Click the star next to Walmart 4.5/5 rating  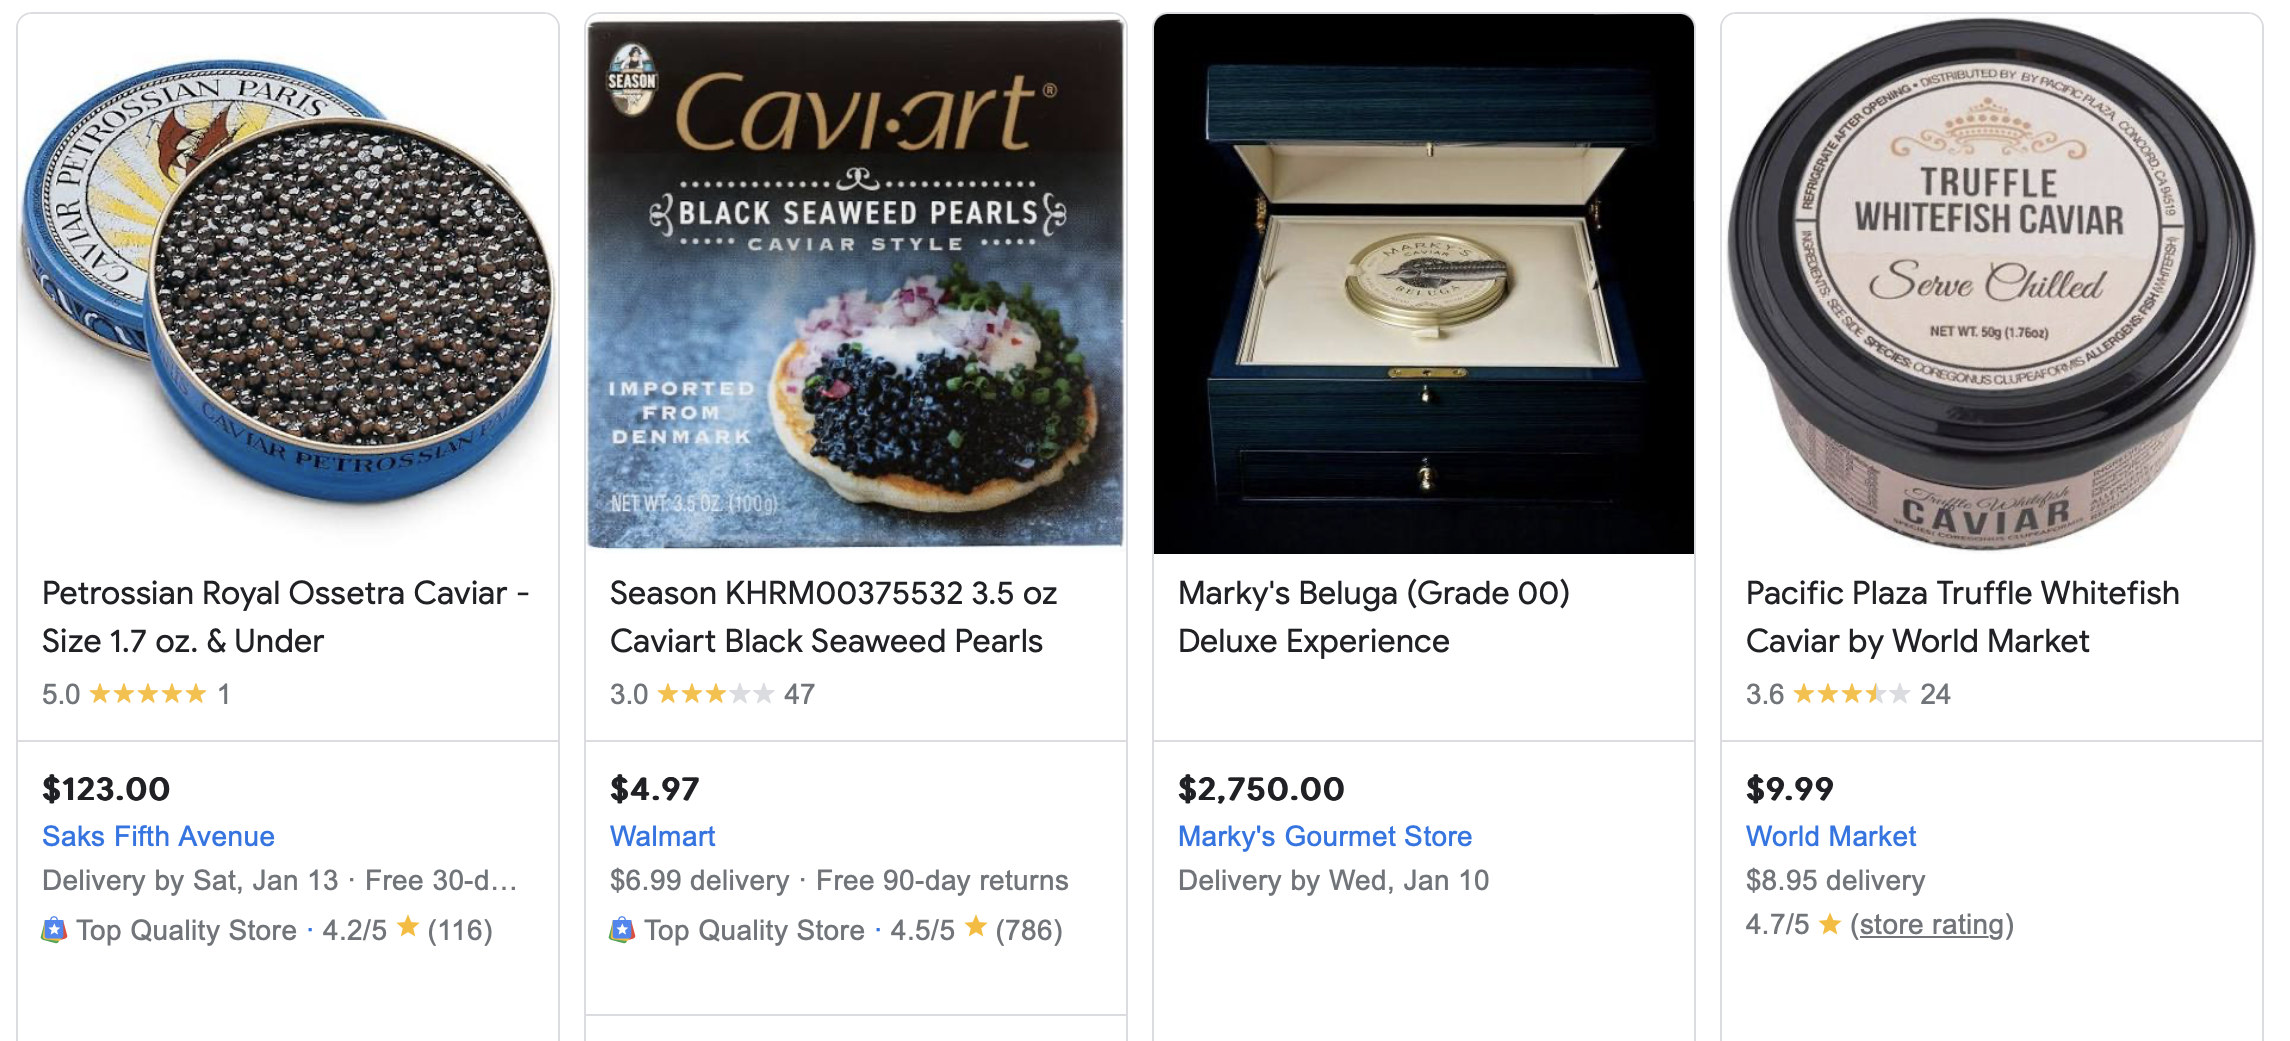click(976, 927)
